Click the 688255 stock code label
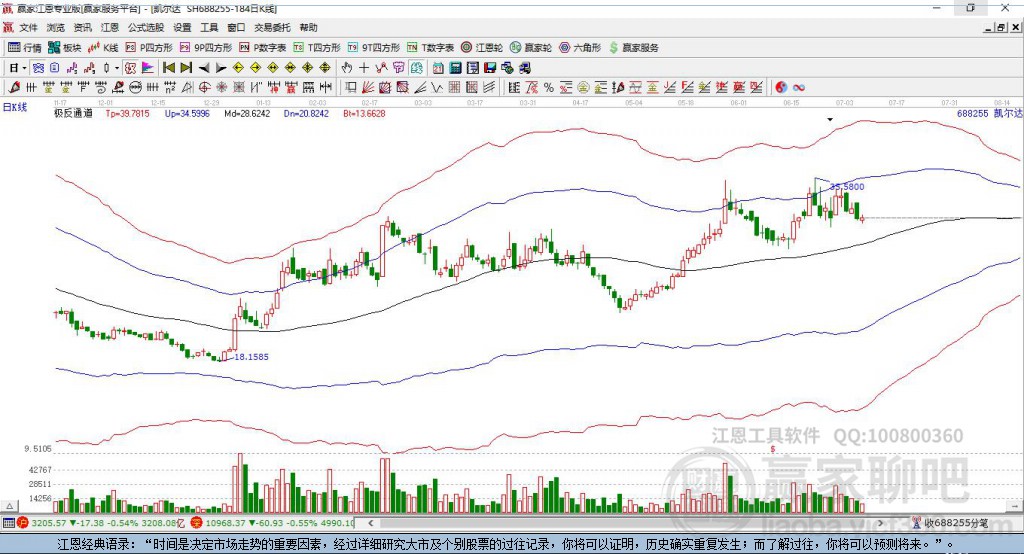This screenshot has width=1024, height=554. pyautogui.click(x=972, y=113)
